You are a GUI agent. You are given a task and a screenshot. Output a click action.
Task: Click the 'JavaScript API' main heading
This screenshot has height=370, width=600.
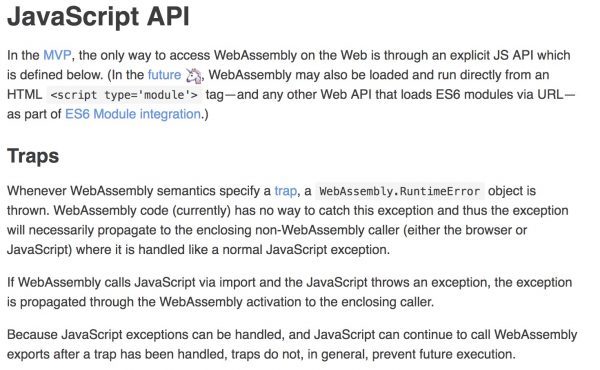tap(98, 16)
